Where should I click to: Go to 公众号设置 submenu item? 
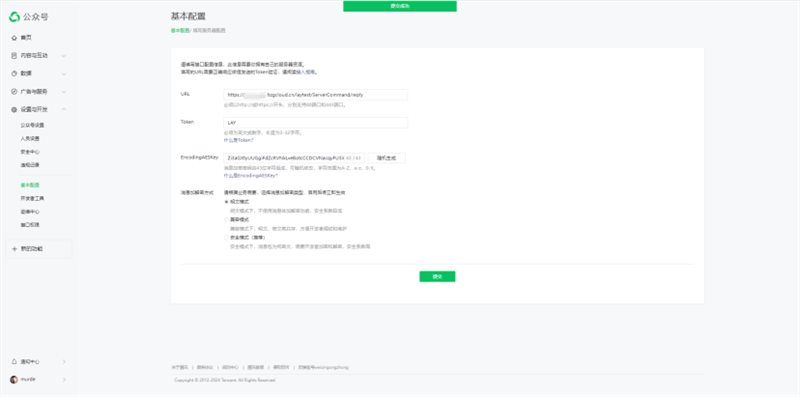(x=32, y=125)
